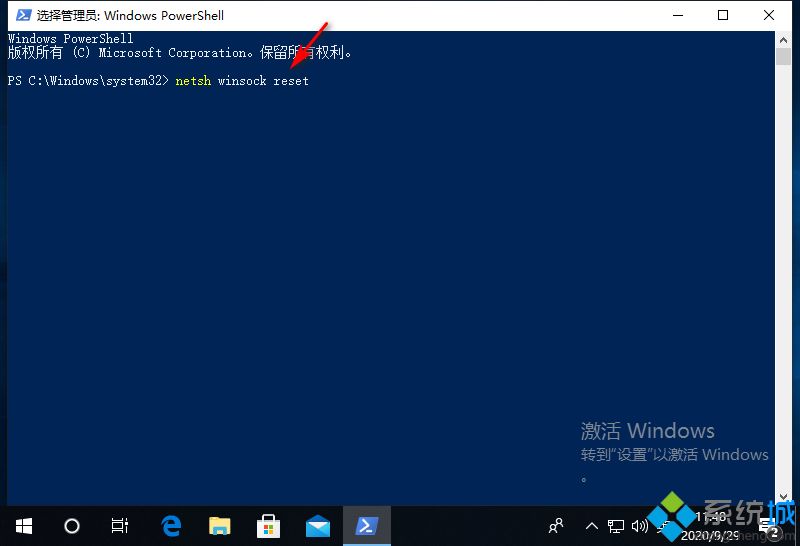The width and height of the screenshot is (800, 546).
Task: Expand the hidden tray icons chevron
Action: pos(592,526)
